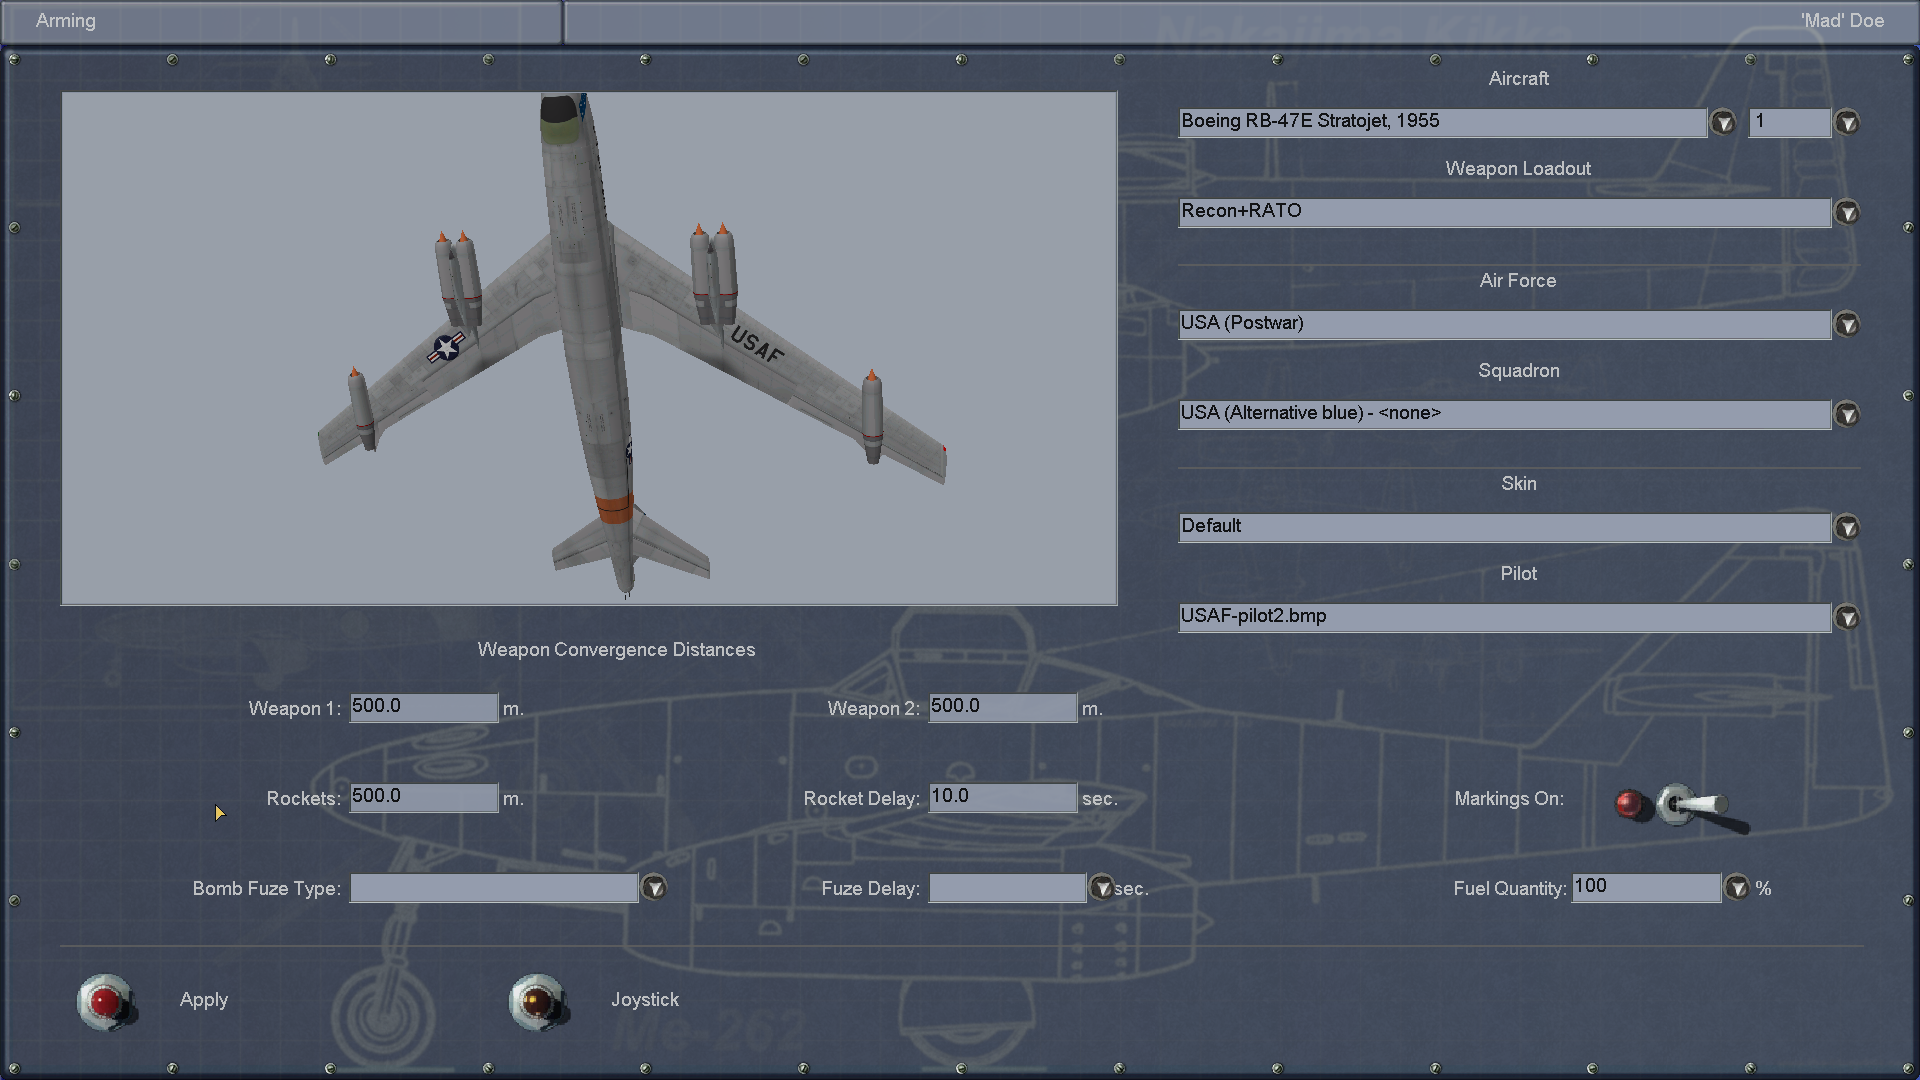Expand the Weapon Loadout dropdown
Screen dimensions: 1920x1080
coord(1846,213)
